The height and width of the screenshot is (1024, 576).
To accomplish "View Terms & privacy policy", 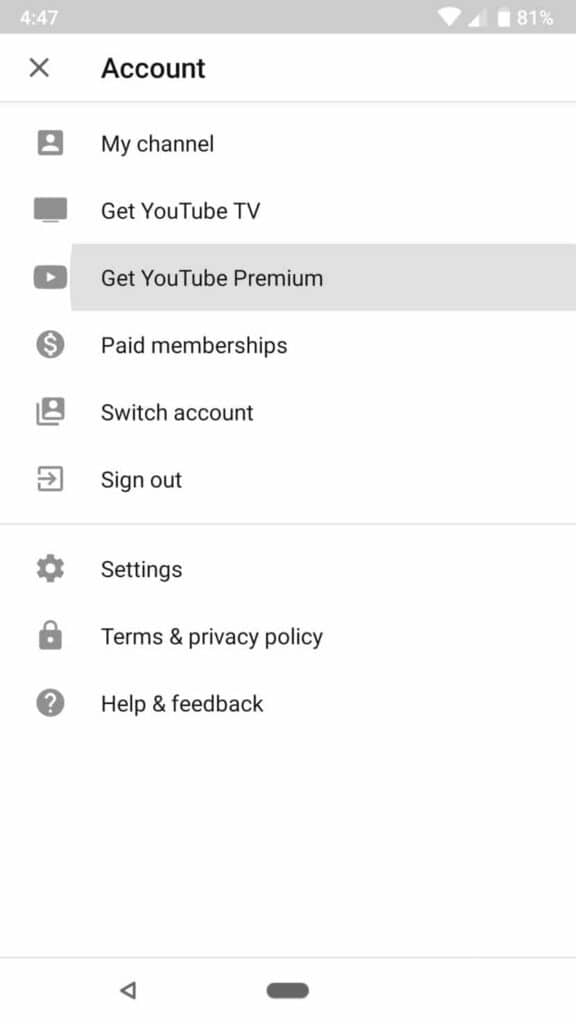I will coord(288,636).
